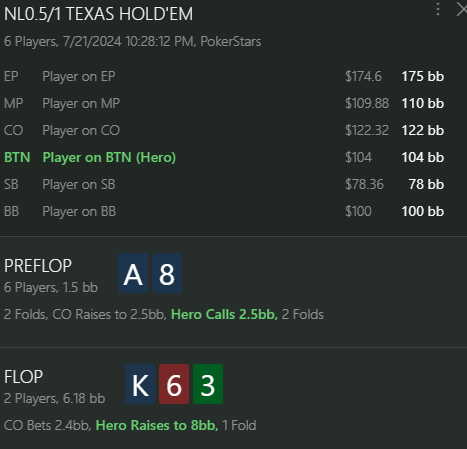Click the 175 bb EP stack value
Image resolution: width=467 pixels, height=449 pixels.
click(x=423, y=76)
